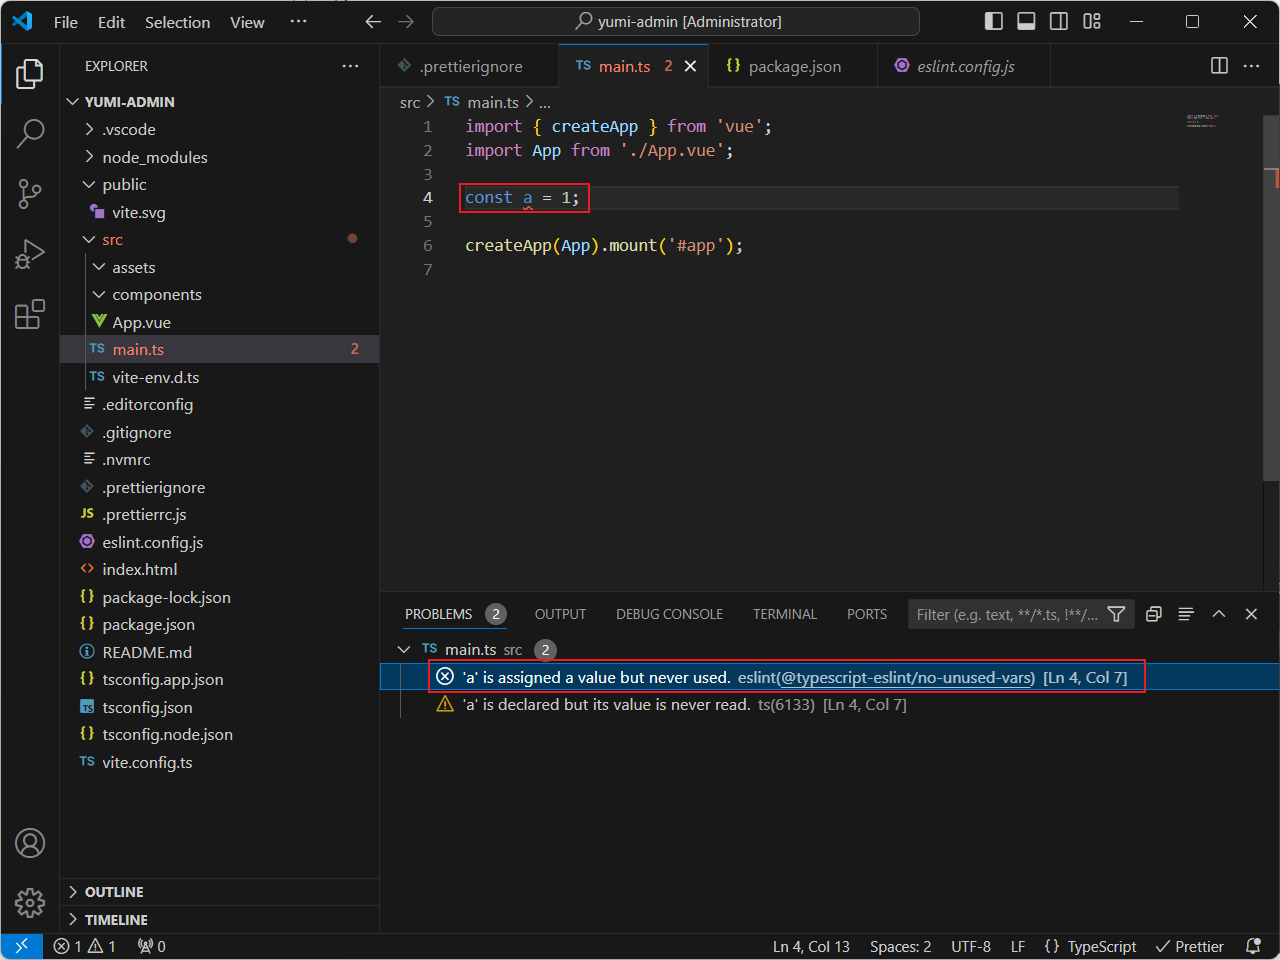The height and width of the screenshot is (960, 1280).
Task: Select the ts(6133) warning row
Action: click(830, 705)
